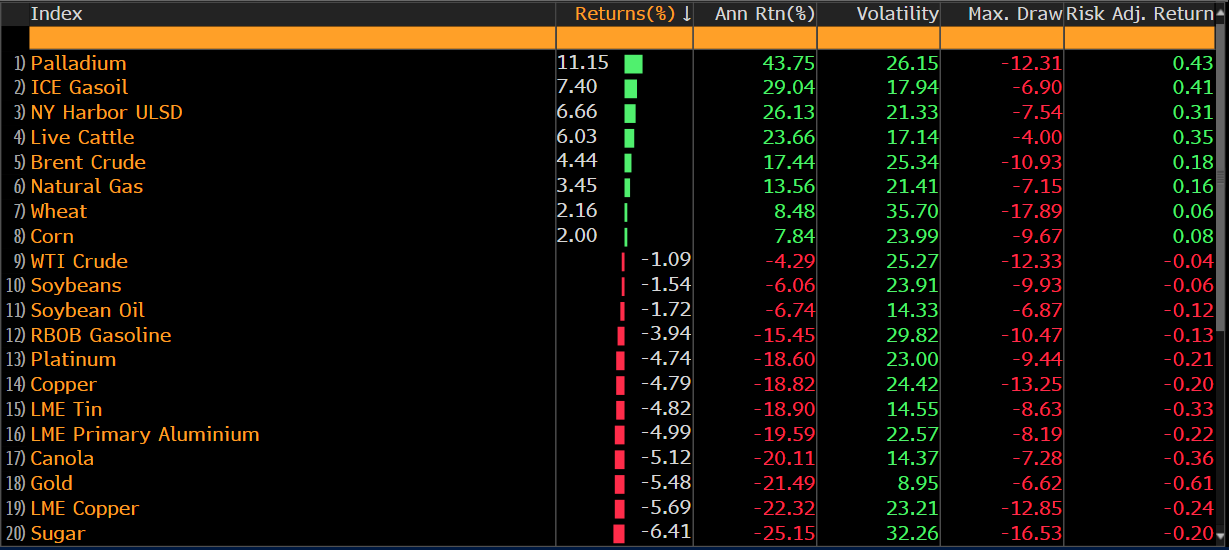Click Platinum's -18.60 annualized return
The width and height of the screenshot is (1229, 550).
[x=785, y=360]
